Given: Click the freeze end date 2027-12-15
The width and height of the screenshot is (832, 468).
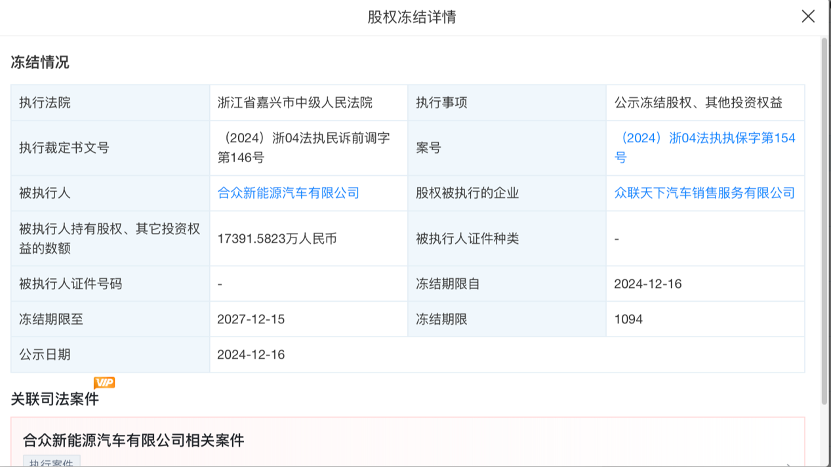Looking at the screenshot, I should pos(251,319).
